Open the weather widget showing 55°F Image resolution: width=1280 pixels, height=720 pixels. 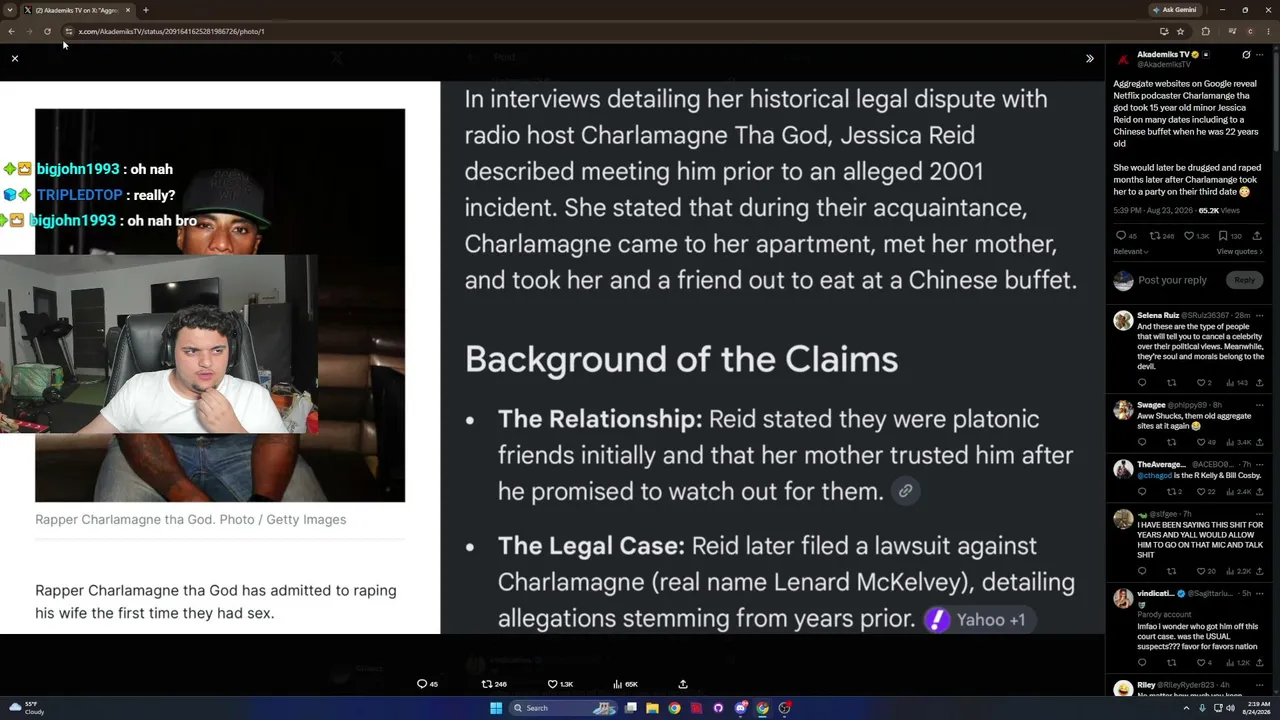click(x=26, y=708)
